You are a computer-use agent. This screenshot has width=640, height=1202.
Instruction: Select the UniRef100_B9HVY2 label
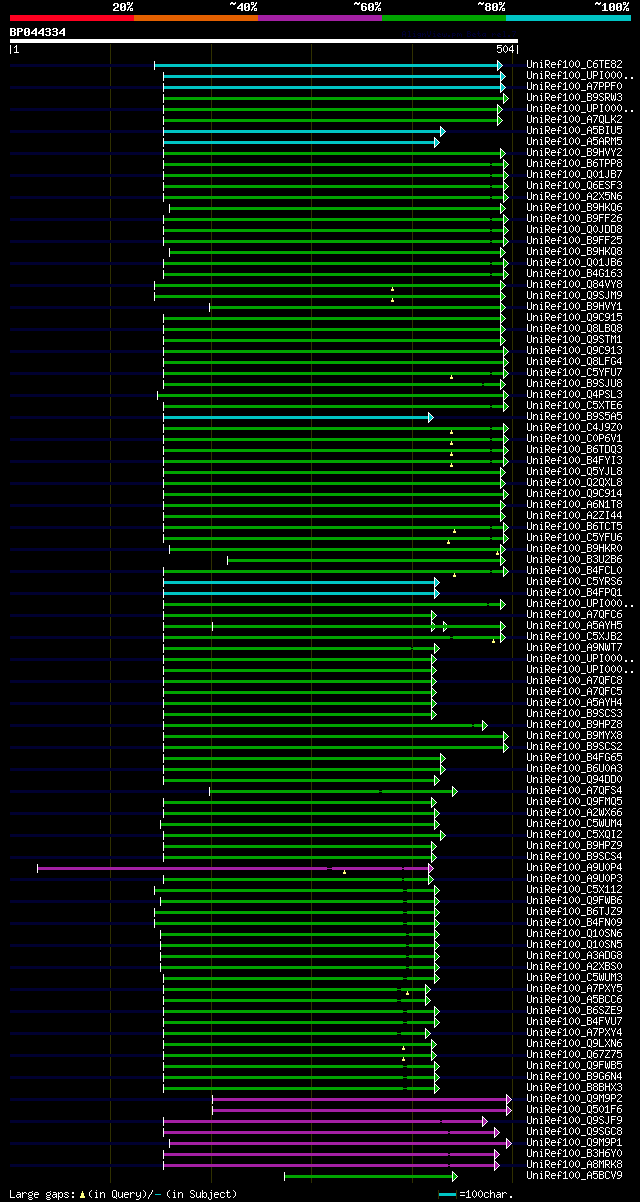pyautogui.click(x=574, y=153)
